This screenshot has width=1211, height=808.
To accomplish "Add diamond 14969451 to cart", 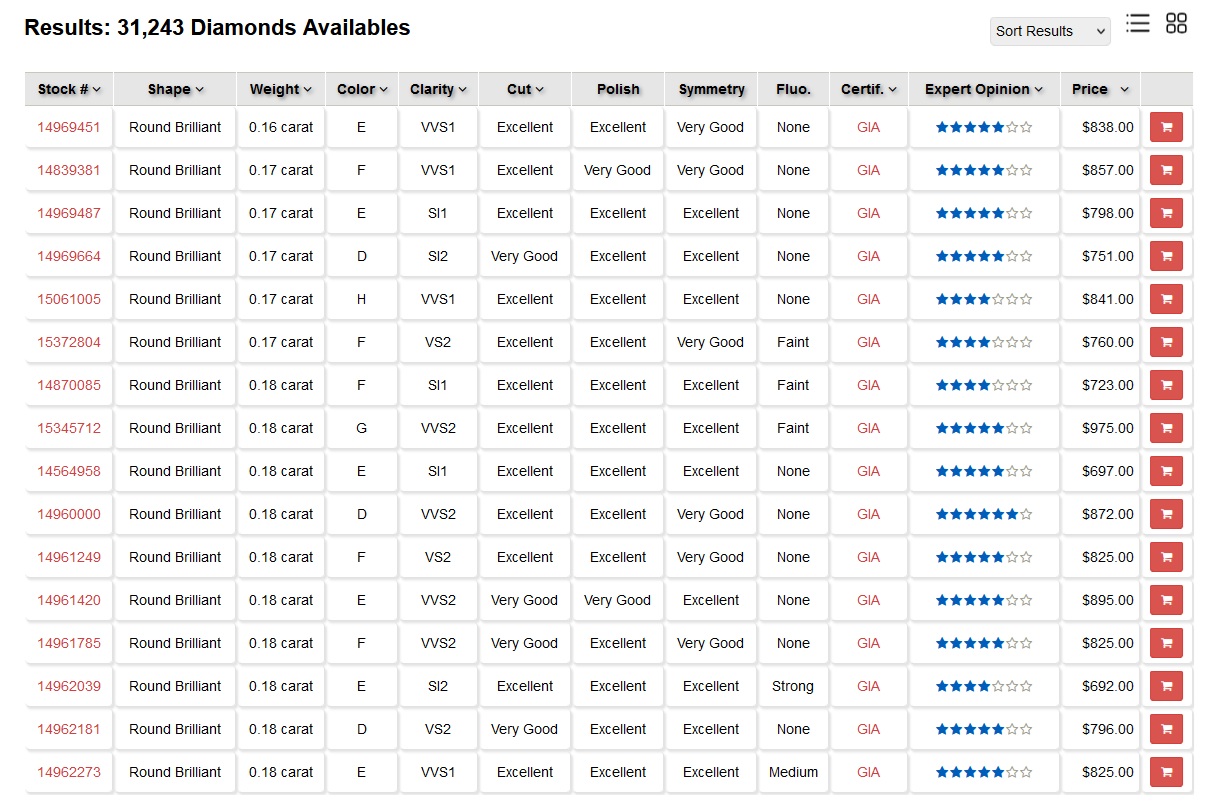I will pos(1166,127).
